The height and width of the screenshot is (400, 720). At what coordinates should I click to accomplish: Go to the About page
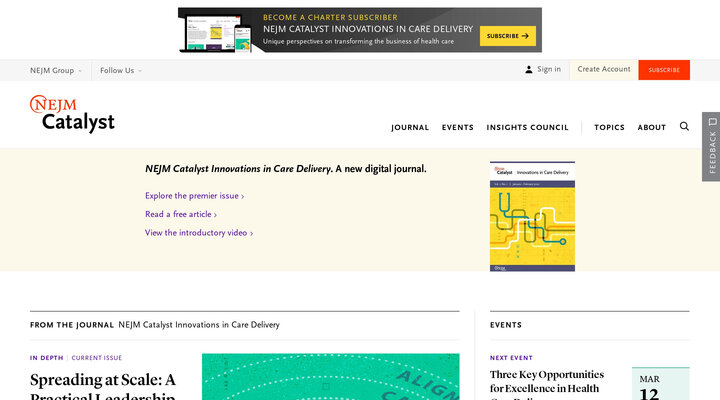coord(652,128)
